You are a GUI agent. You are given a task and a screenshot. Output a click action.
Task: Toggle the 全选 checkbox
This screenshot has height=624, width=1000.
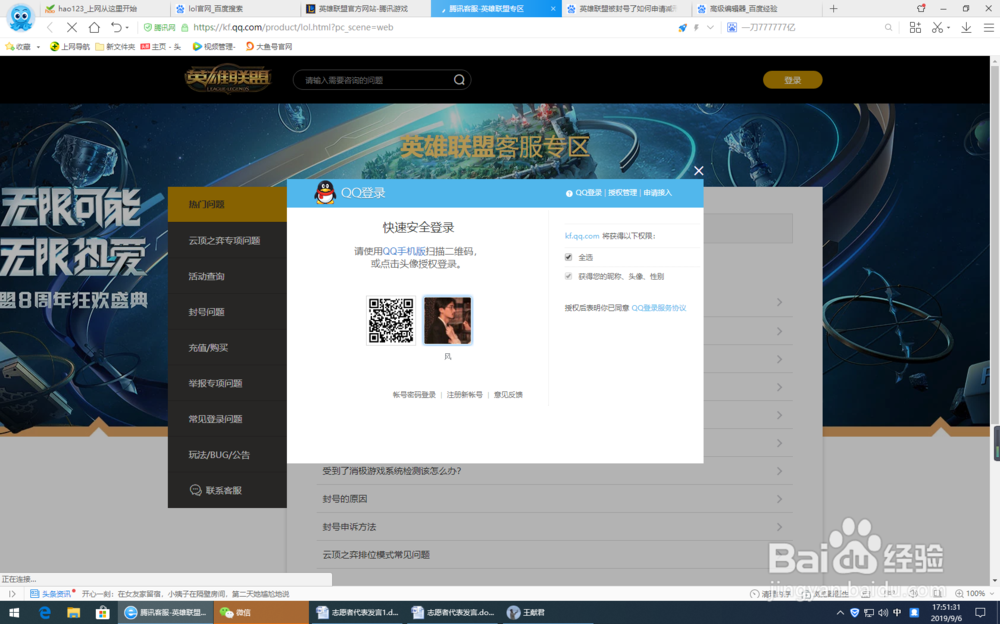[x=568, y=257]
